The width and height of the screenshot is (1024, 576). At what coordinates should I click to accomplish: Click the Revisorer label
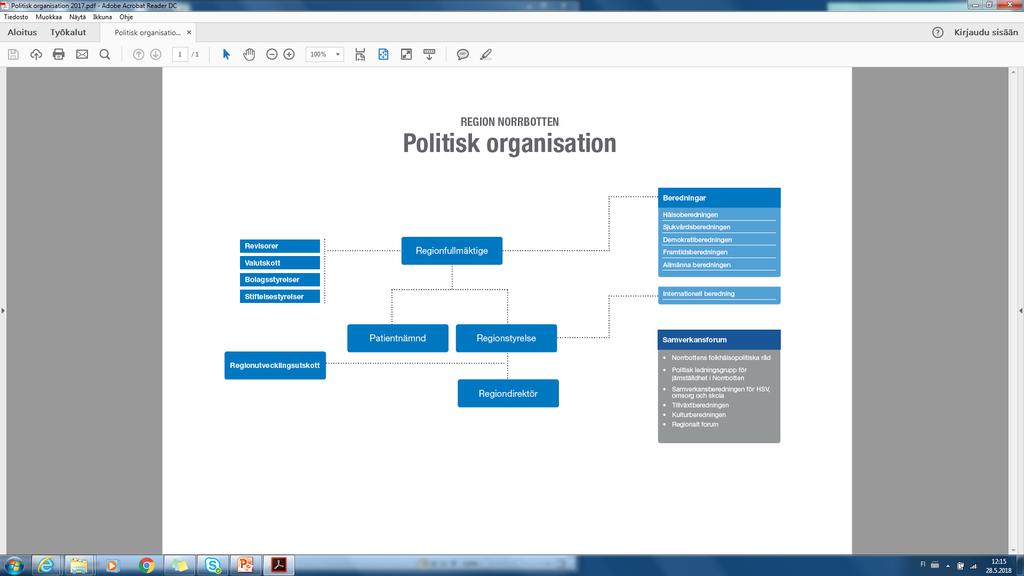(x=280, y=246)
